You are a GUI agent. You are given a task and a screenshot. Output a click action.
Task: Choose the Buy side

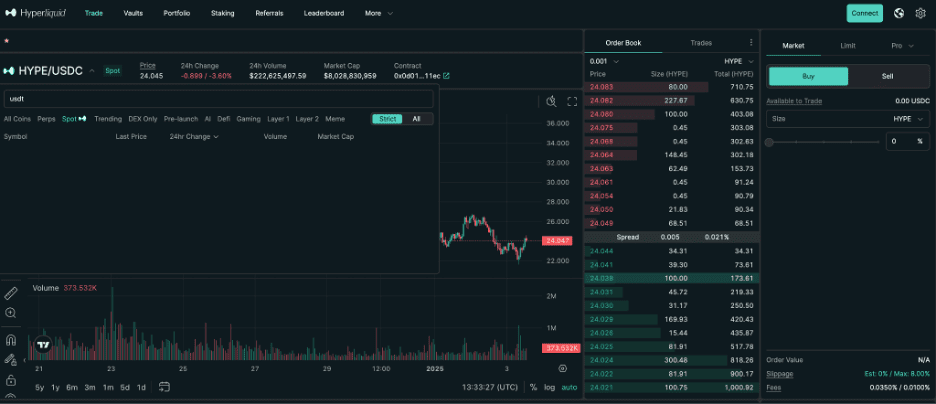click(x=808, y=76)
